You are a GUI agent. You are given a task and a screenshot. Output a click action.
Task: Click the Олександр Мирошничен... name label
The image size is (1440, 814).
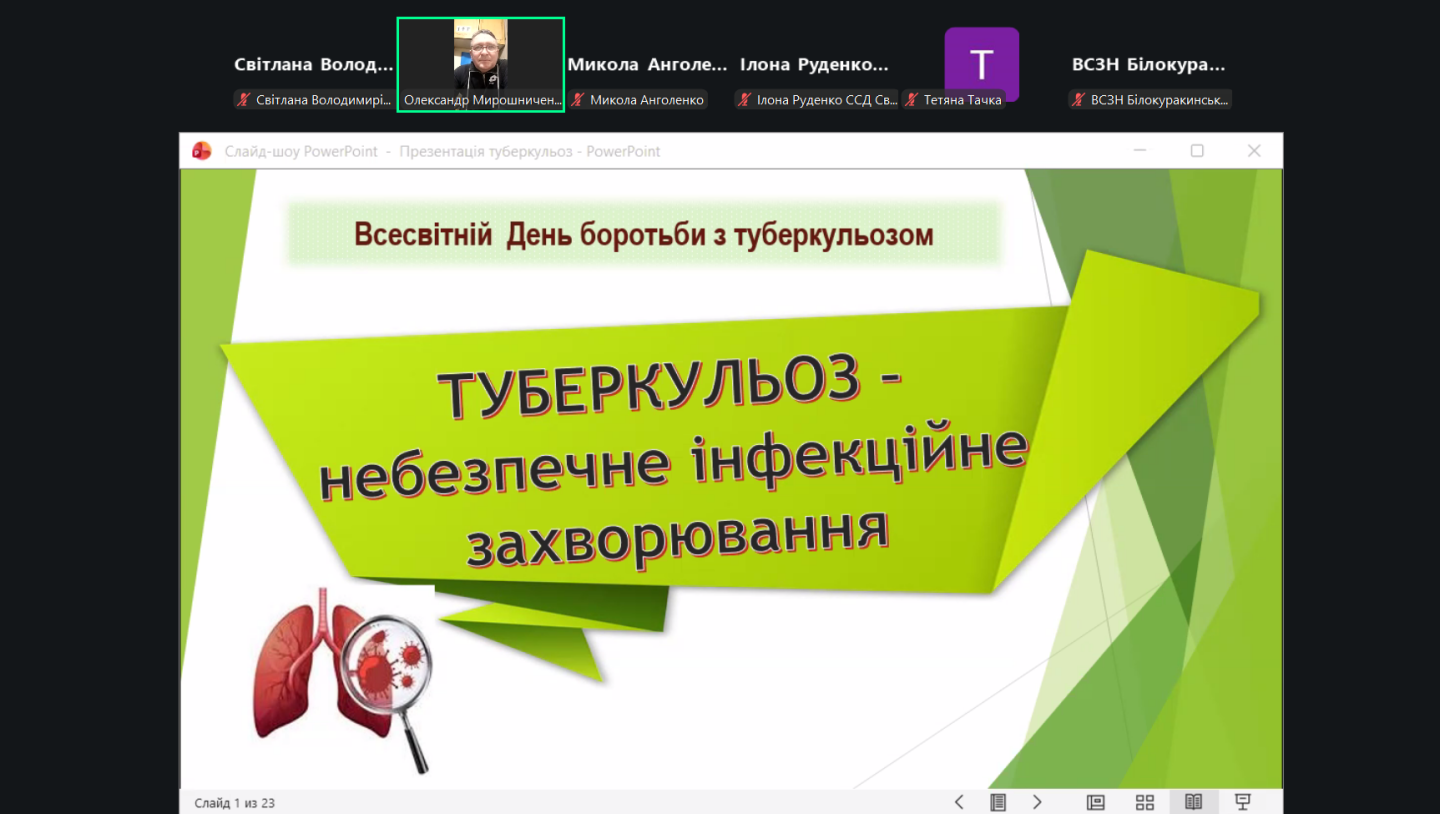click(481, 100)
